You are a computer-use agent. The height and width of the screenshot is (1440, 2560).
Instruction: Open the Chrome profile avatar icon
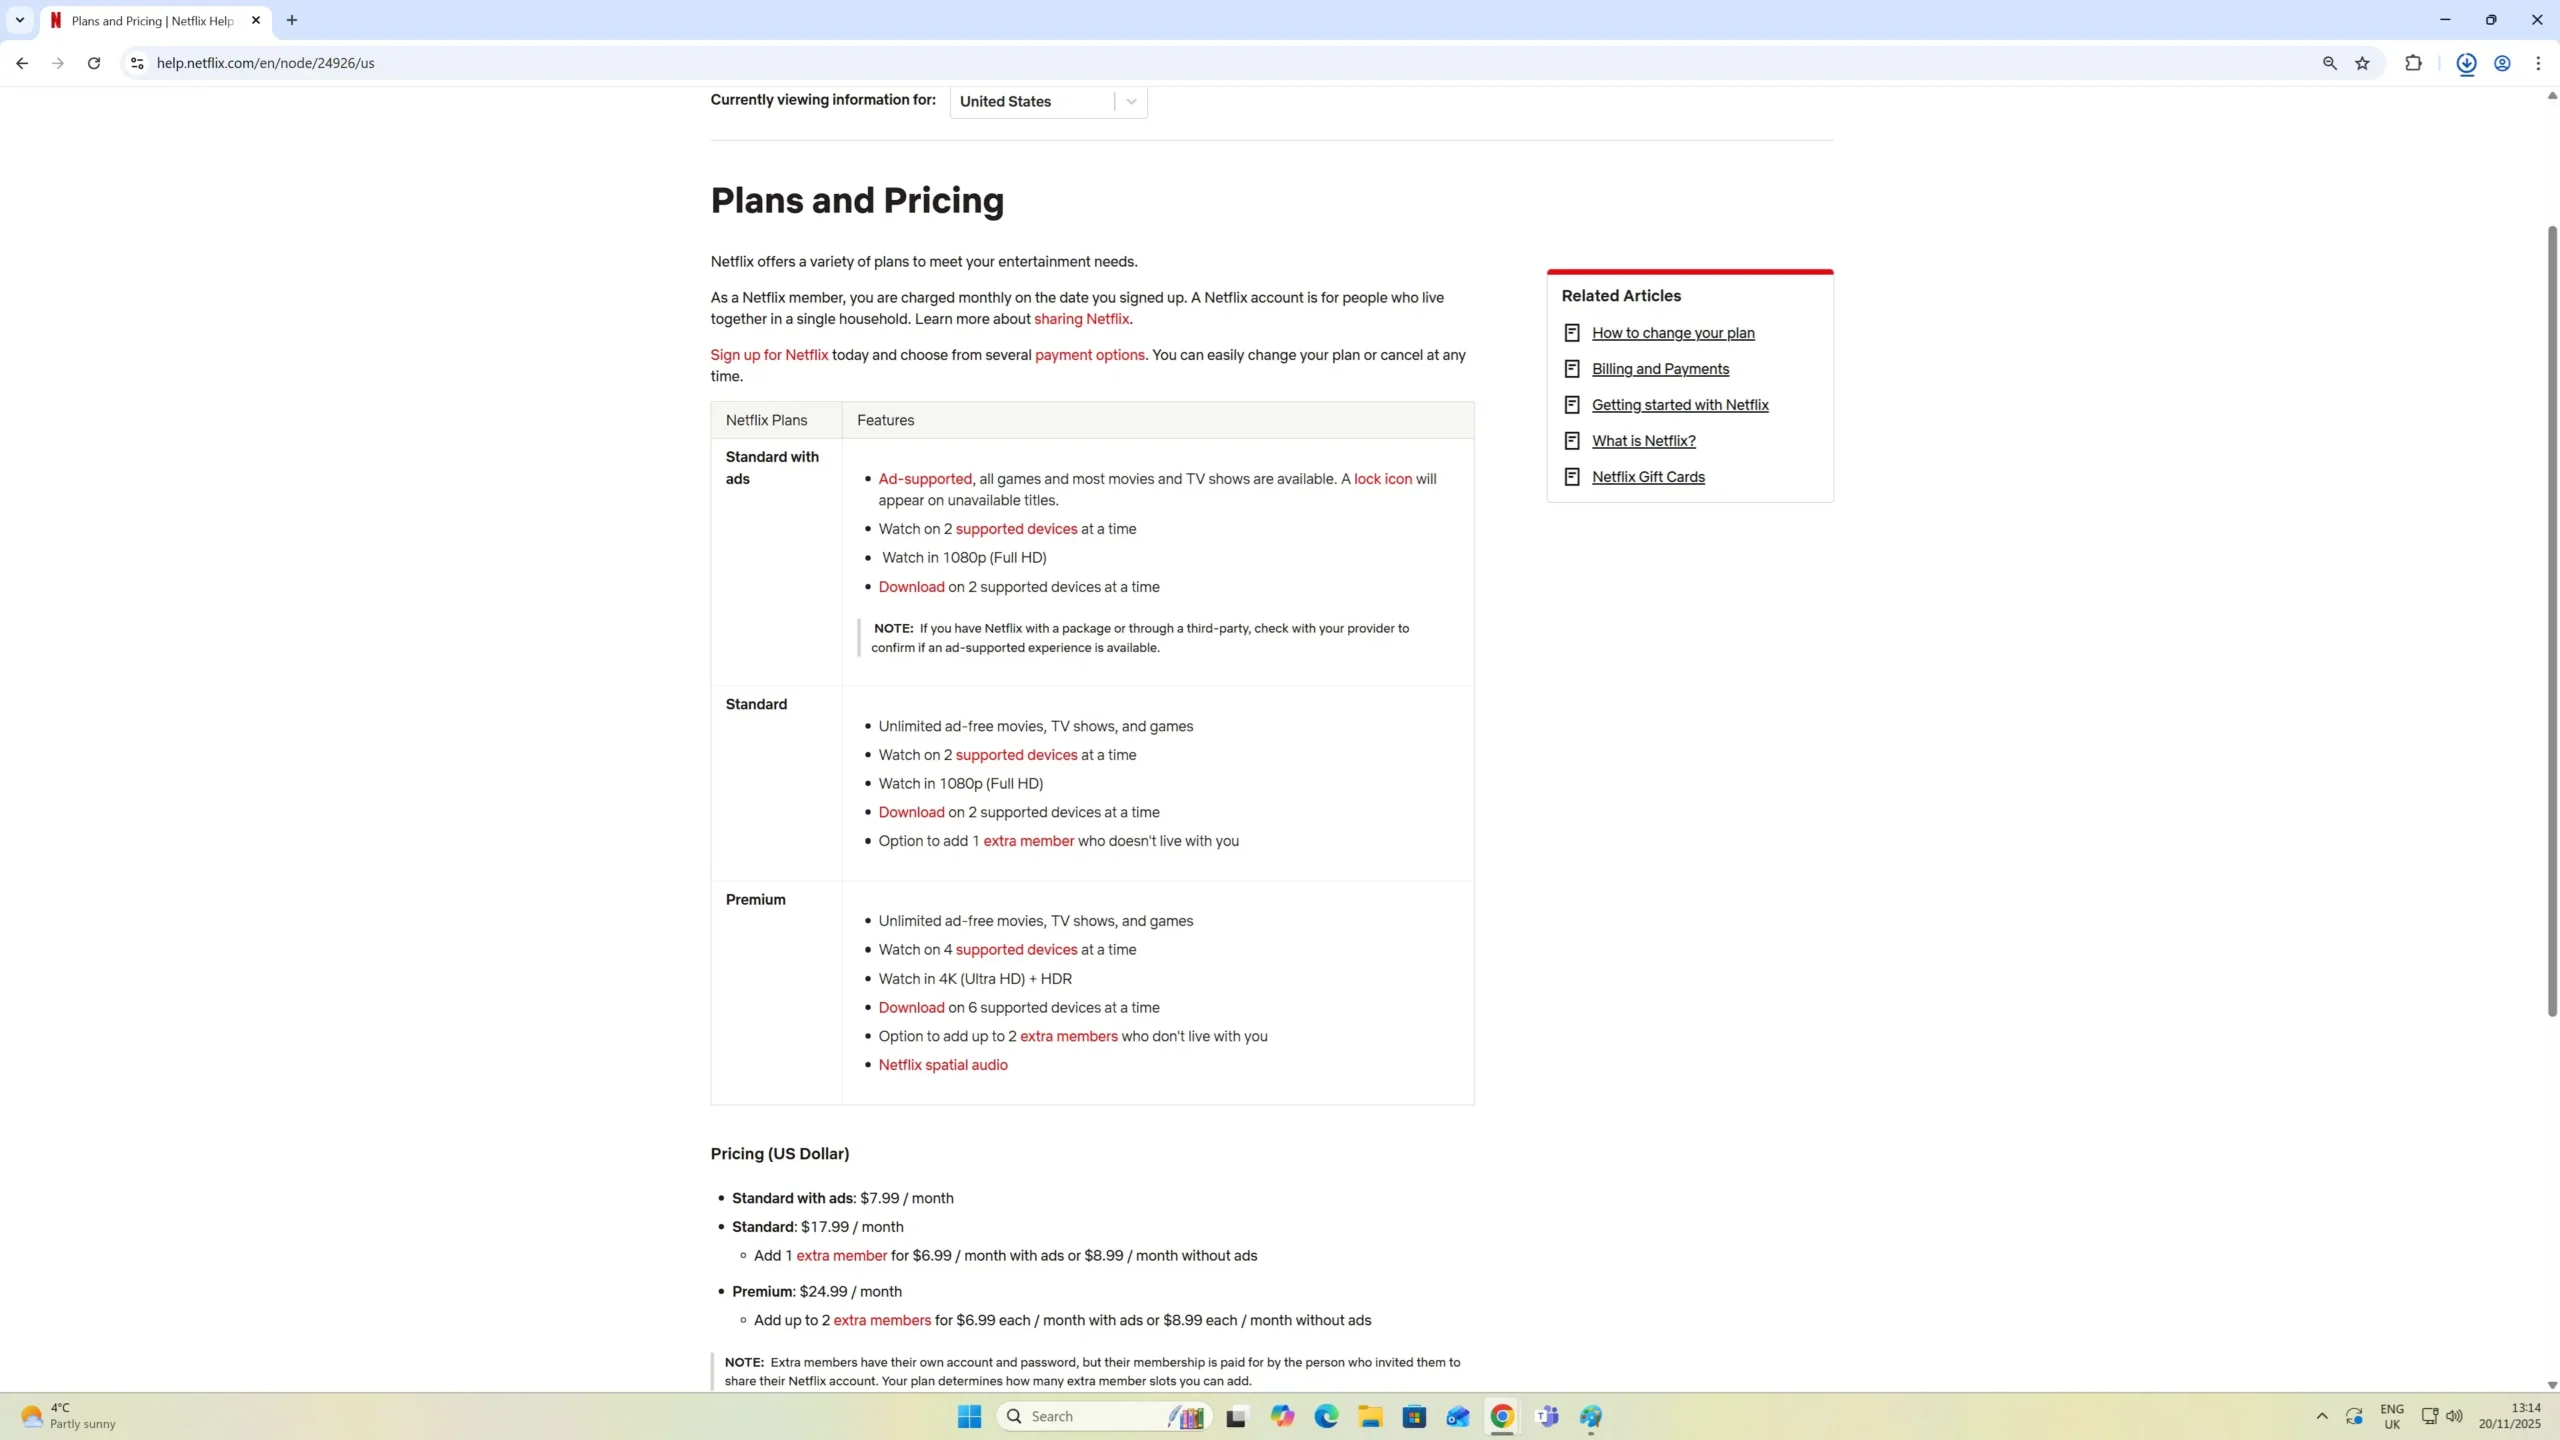2502,63
